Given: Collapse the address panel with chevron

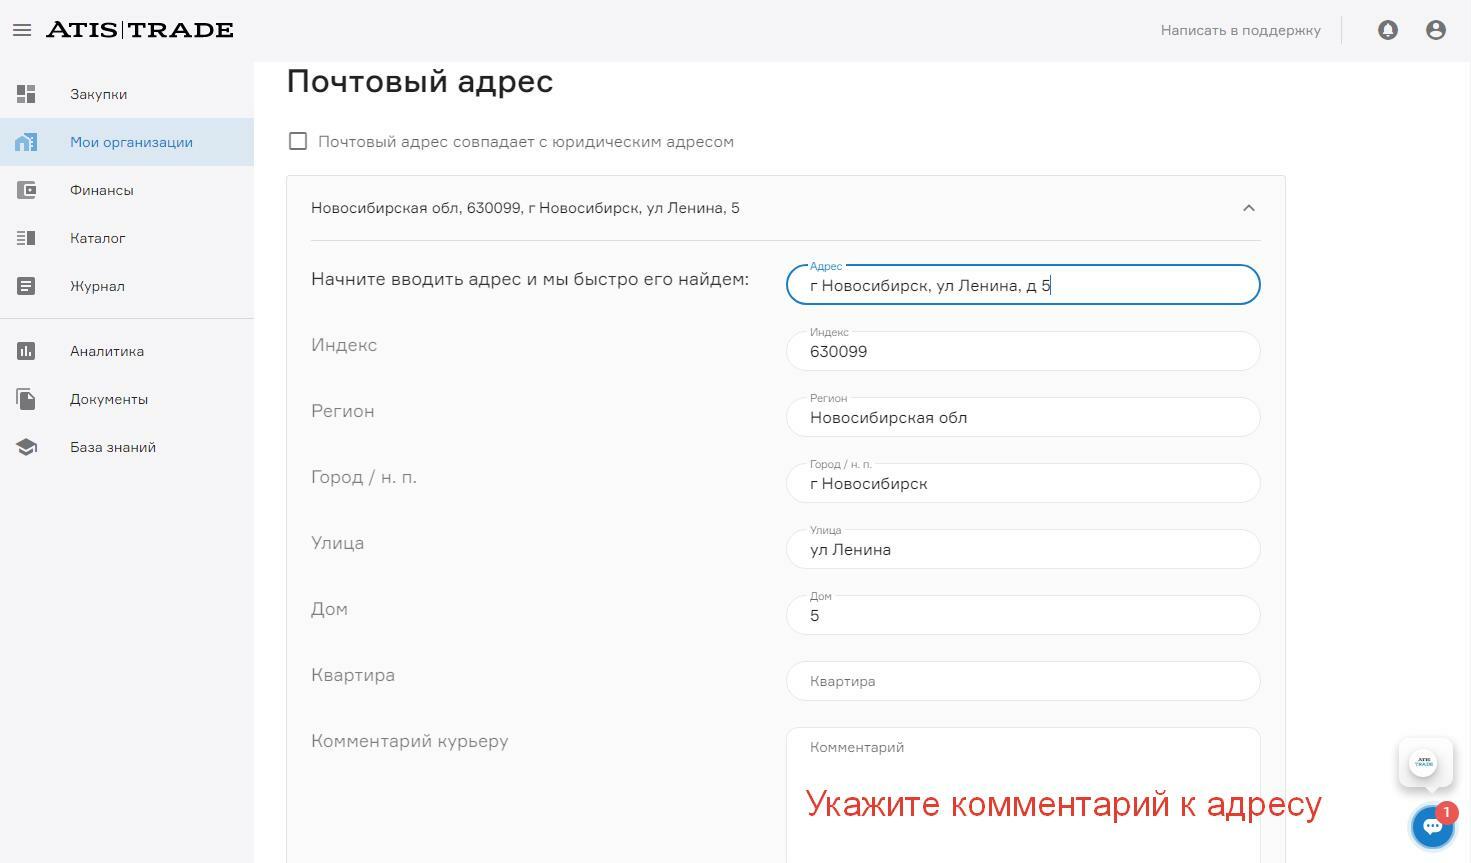Looking at the screenshot, I should [x=1248, y=208].
